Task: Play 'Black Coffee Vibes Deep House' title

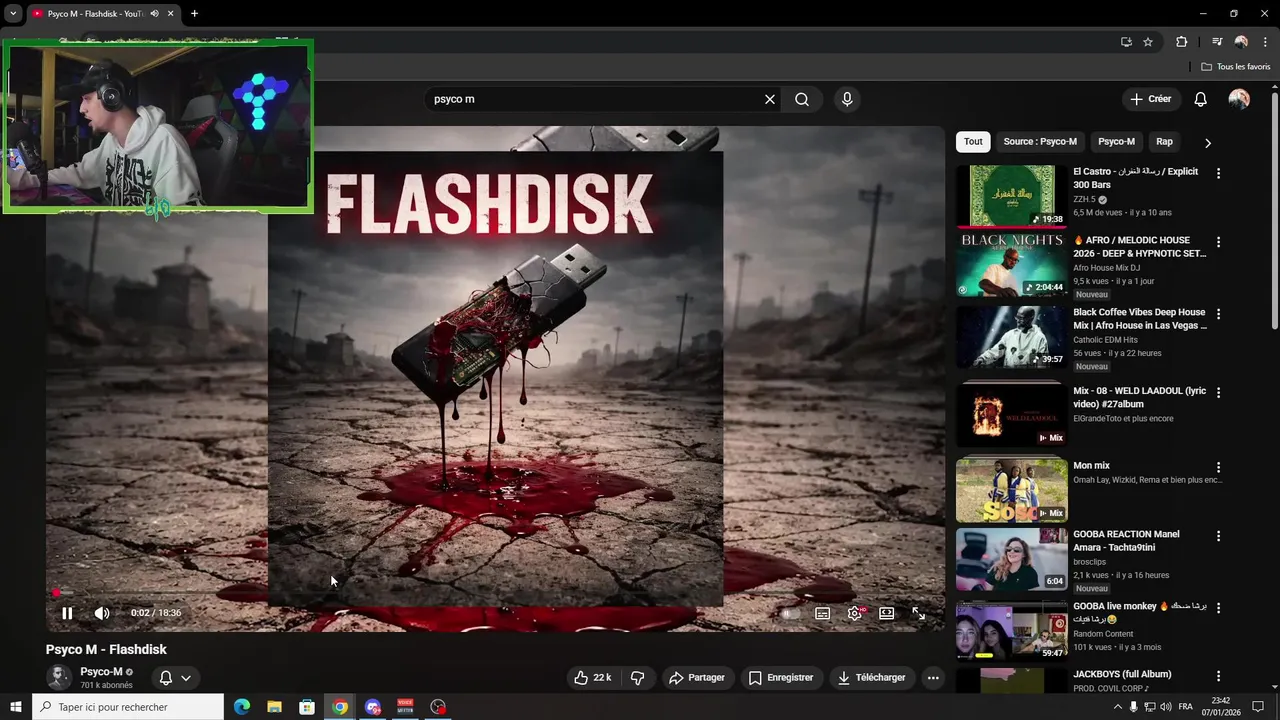Action: click(1140, 319)
